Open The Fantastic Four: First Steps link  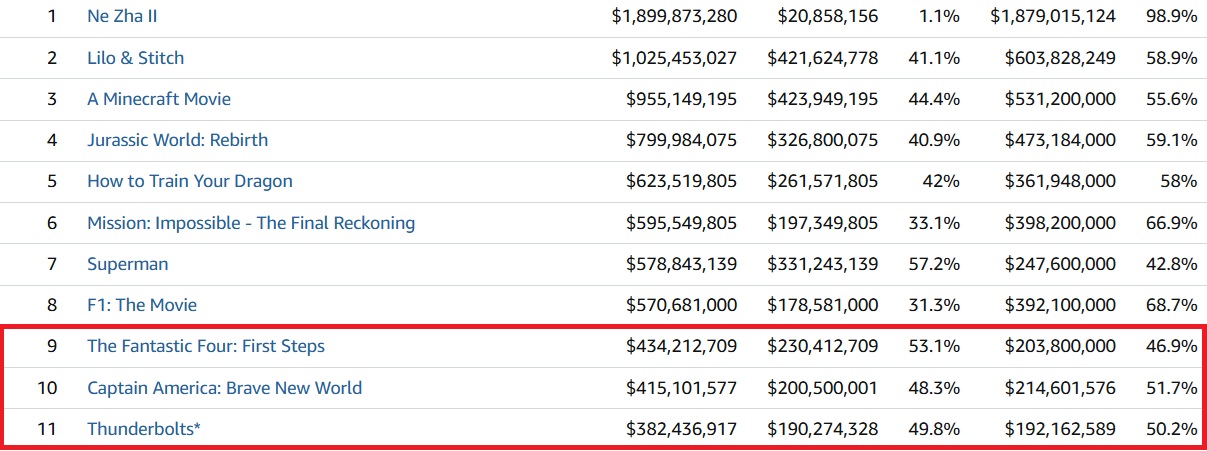[x=206, y=346]
